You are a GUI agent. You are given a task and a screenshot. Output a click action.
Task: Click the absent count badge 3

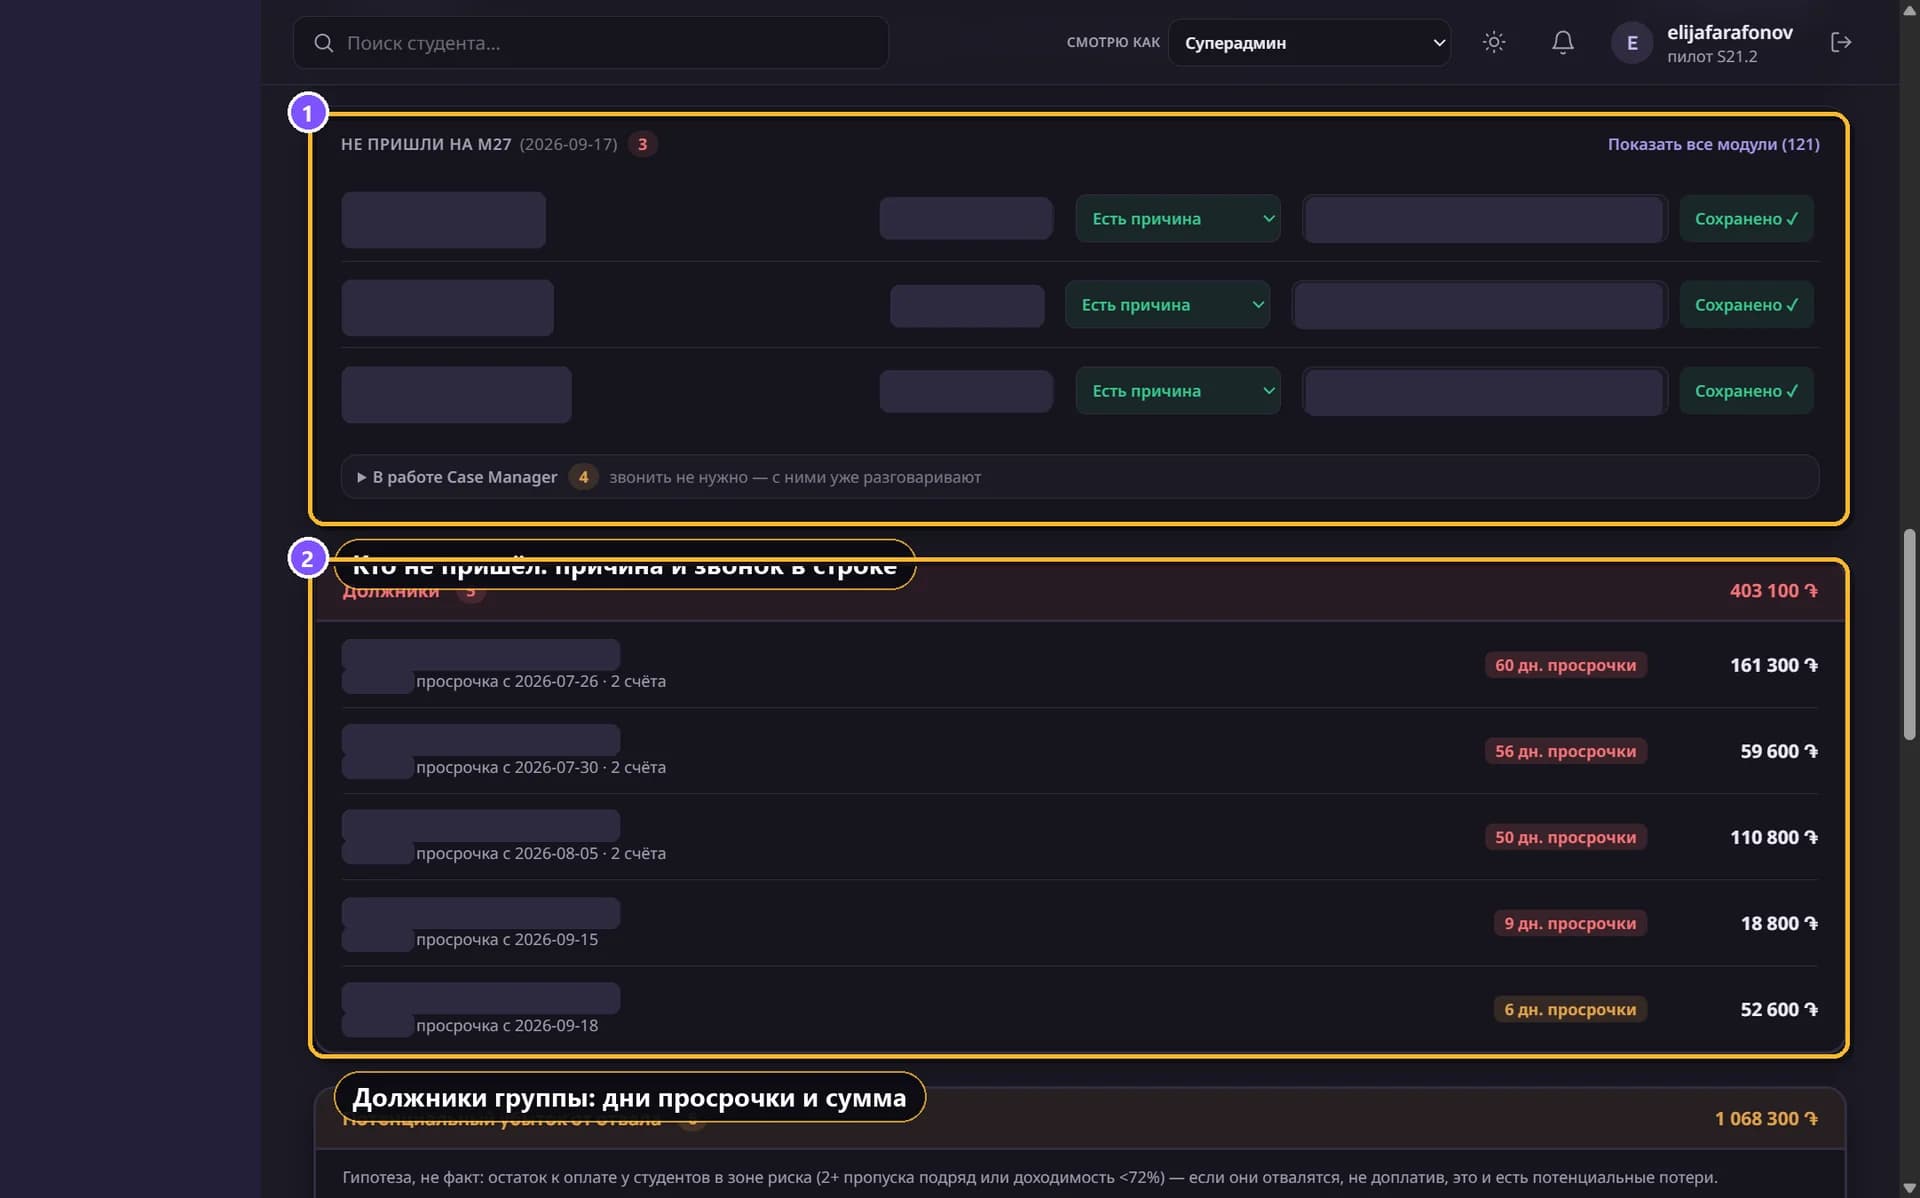[642, 144]
